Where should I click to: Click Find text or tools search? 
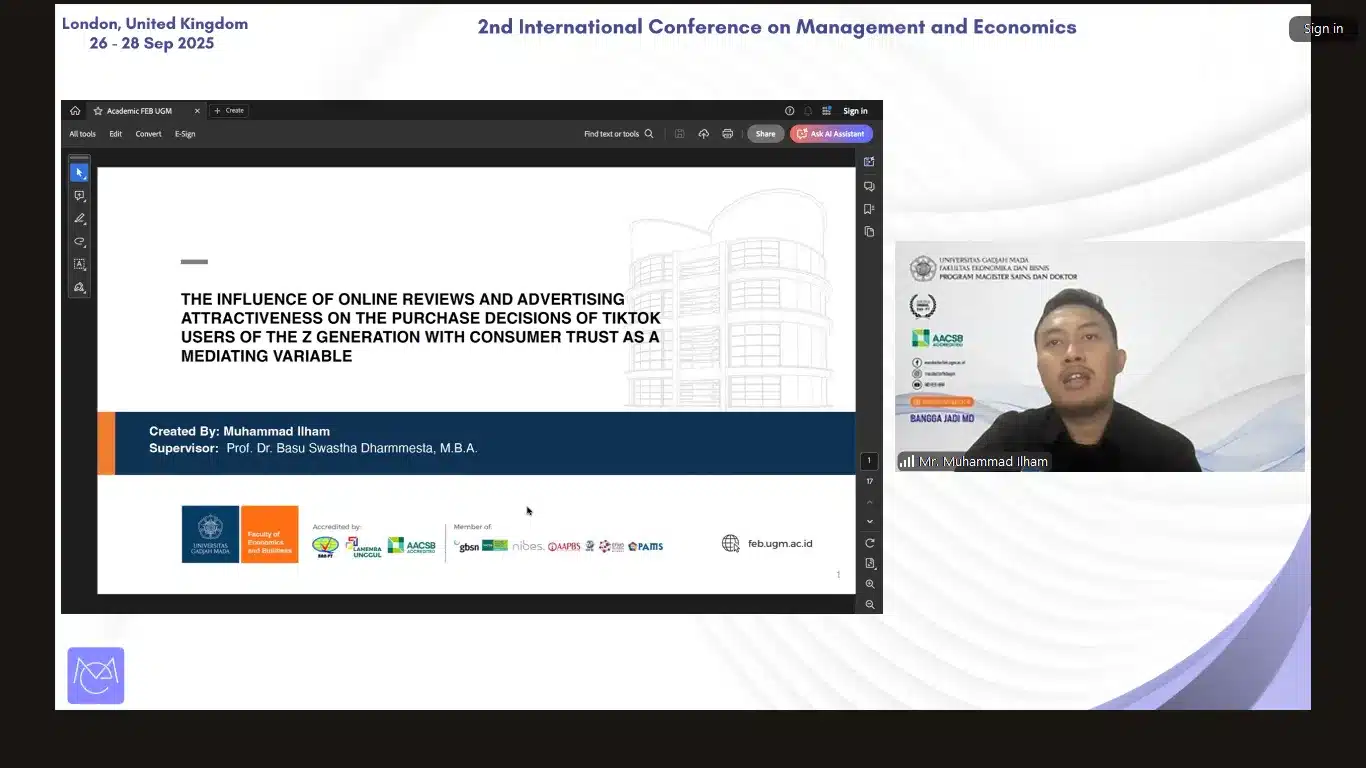pyautogui.click(x=618, y=134)
